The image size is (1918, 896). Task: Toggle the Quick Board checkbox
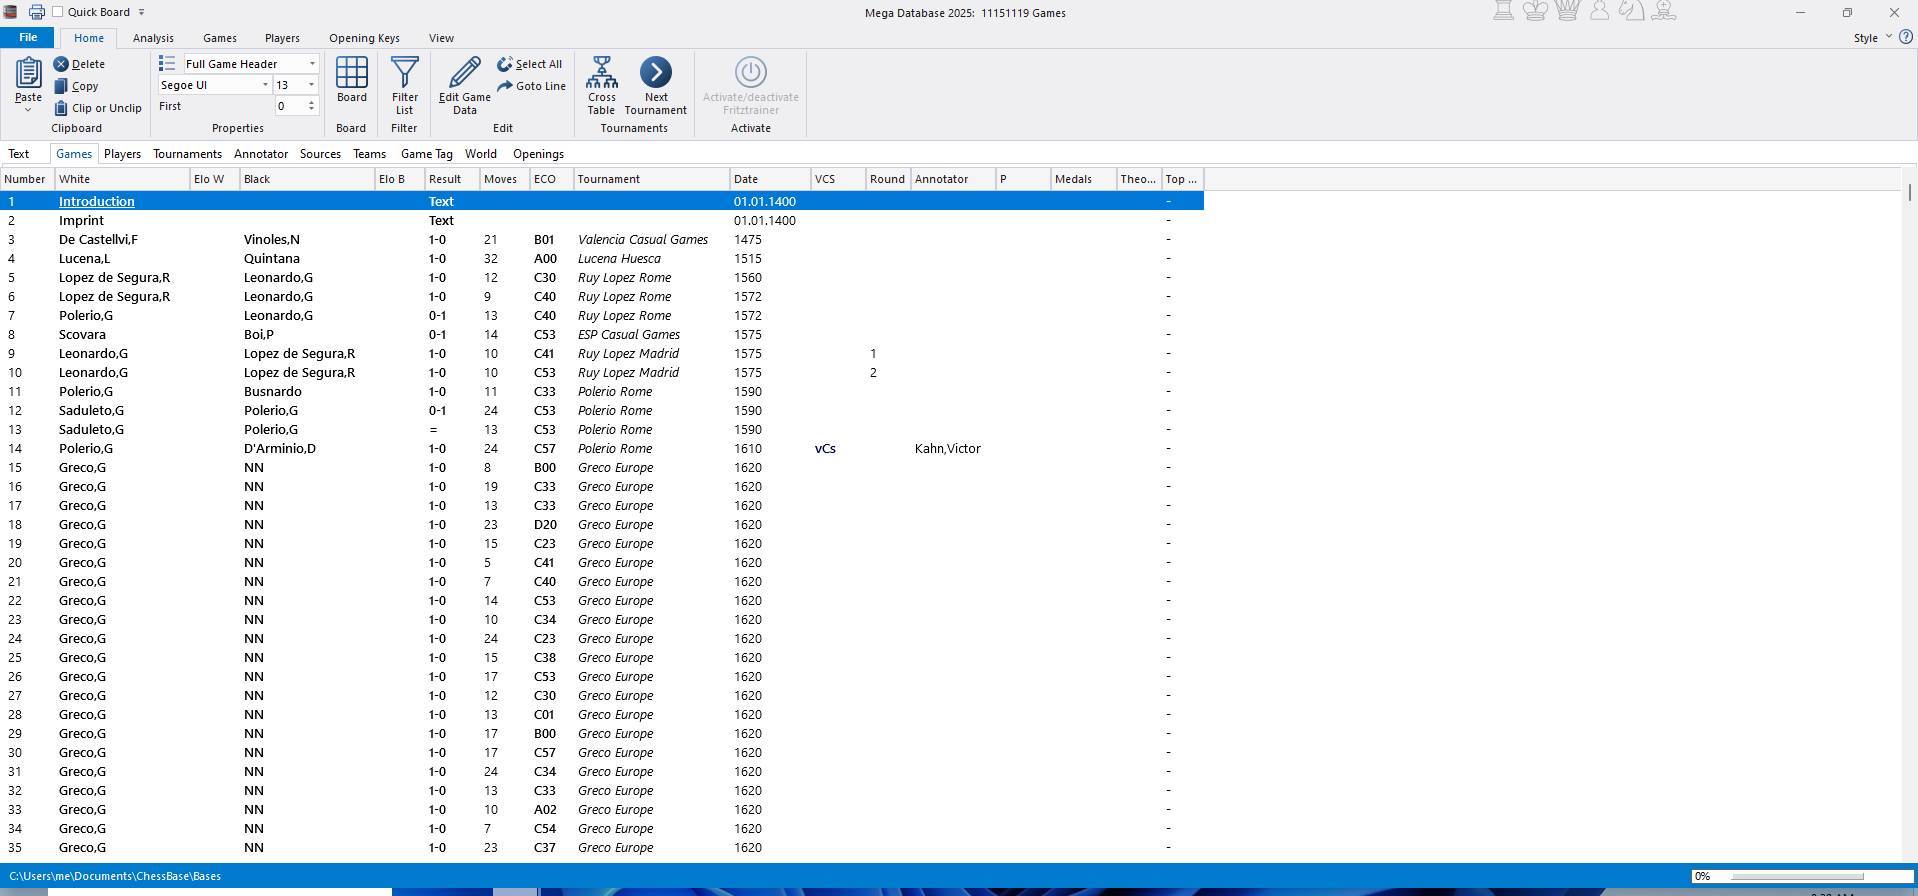58,12
